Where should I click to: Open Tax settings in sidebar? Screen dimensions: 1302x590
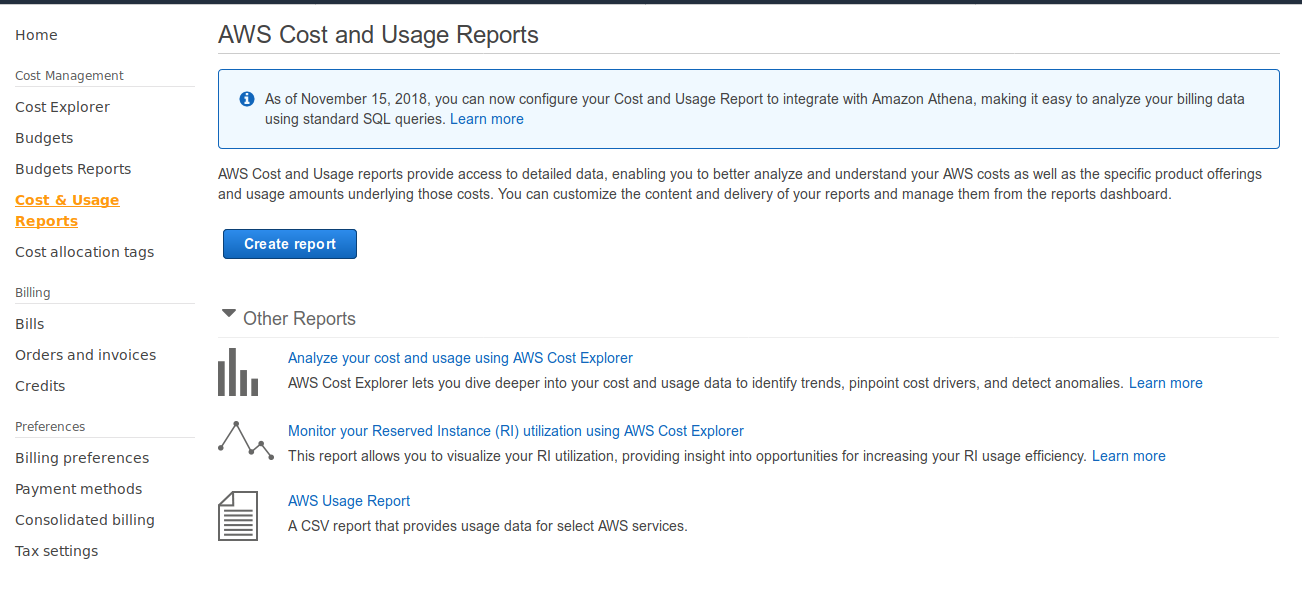(x=57, y=551)
